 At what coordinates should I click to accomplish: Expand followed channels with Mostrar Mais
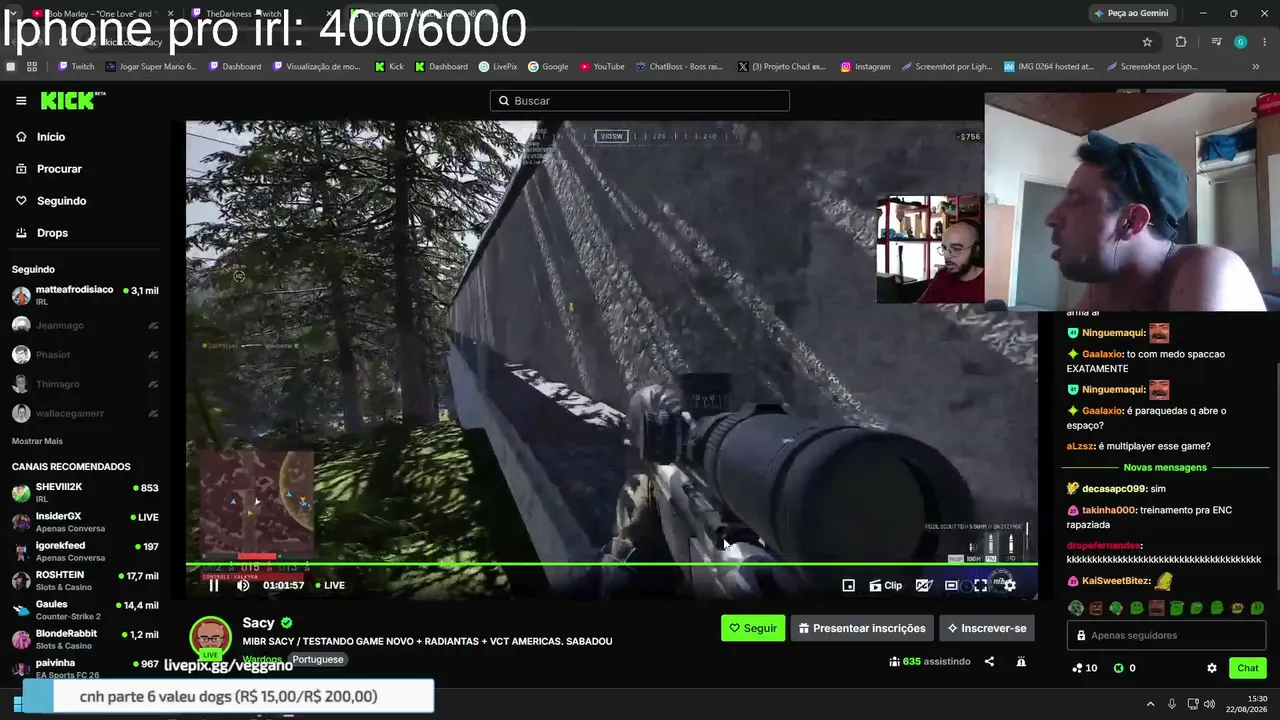37,441
